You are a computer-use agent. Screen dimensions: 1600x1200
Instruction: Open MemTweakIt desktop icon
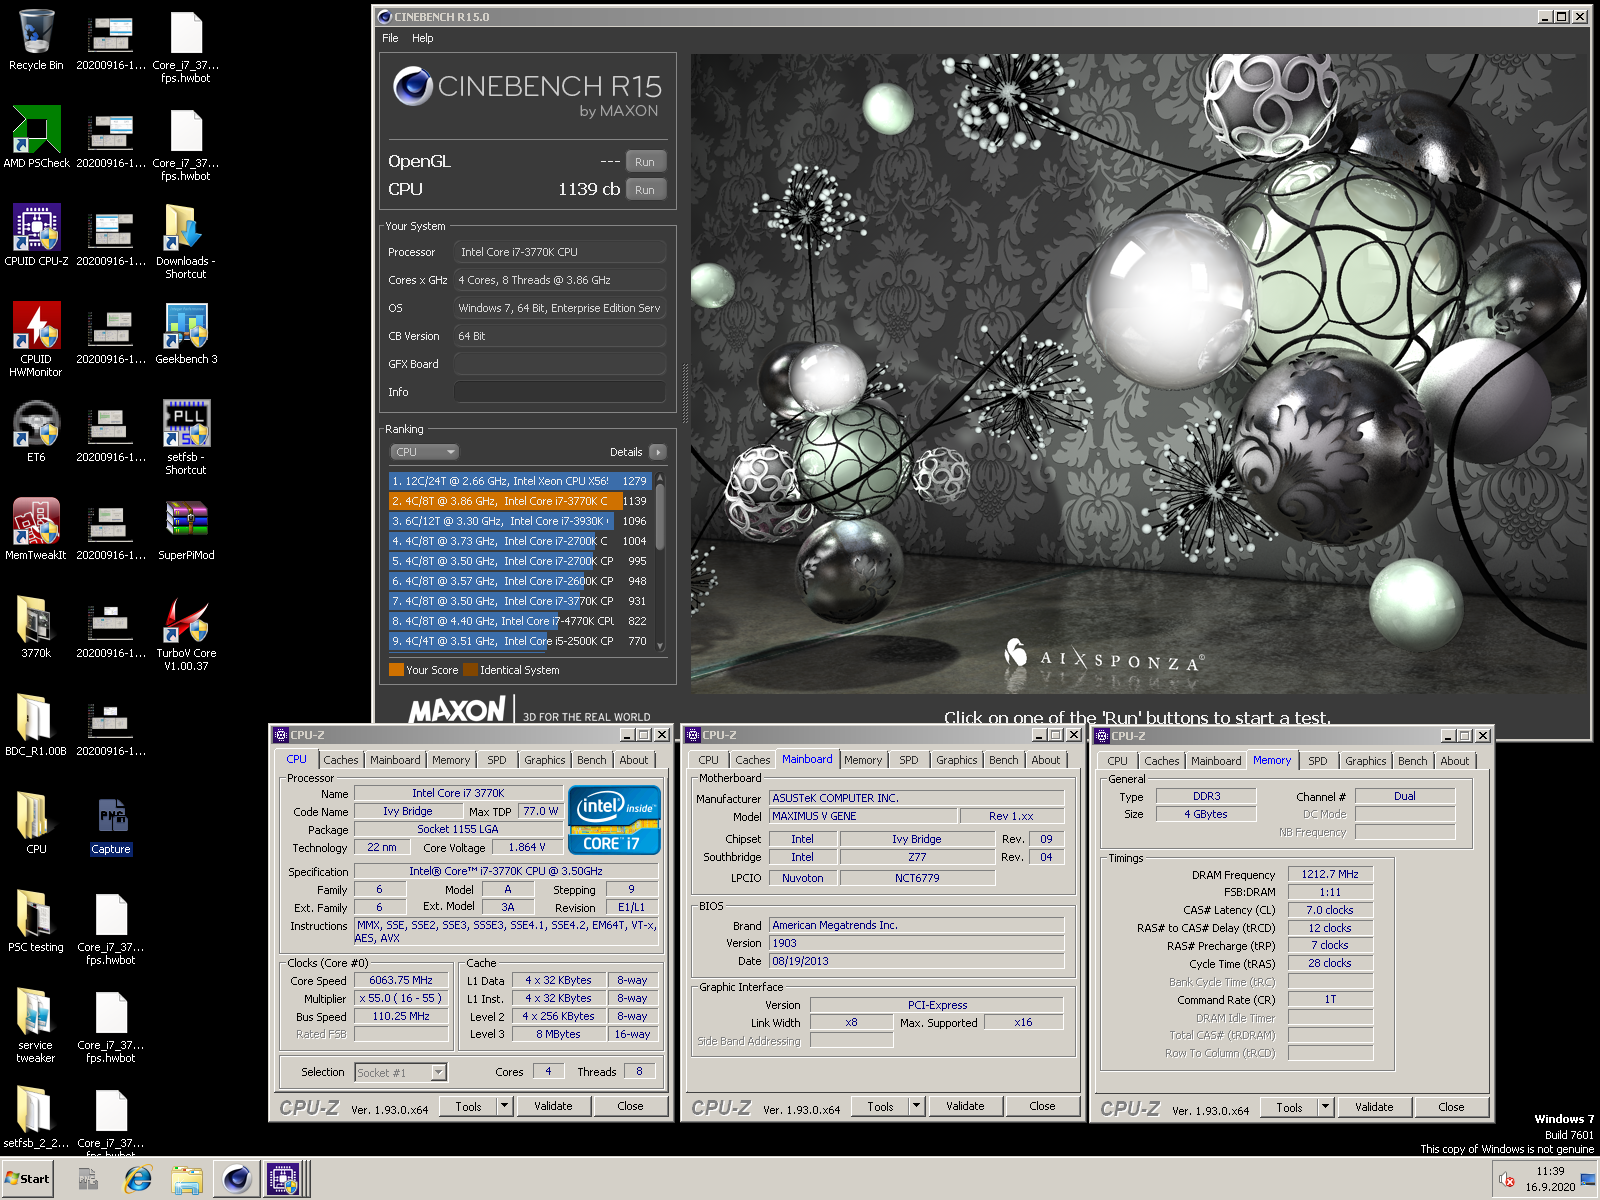[x=36, y=529]
